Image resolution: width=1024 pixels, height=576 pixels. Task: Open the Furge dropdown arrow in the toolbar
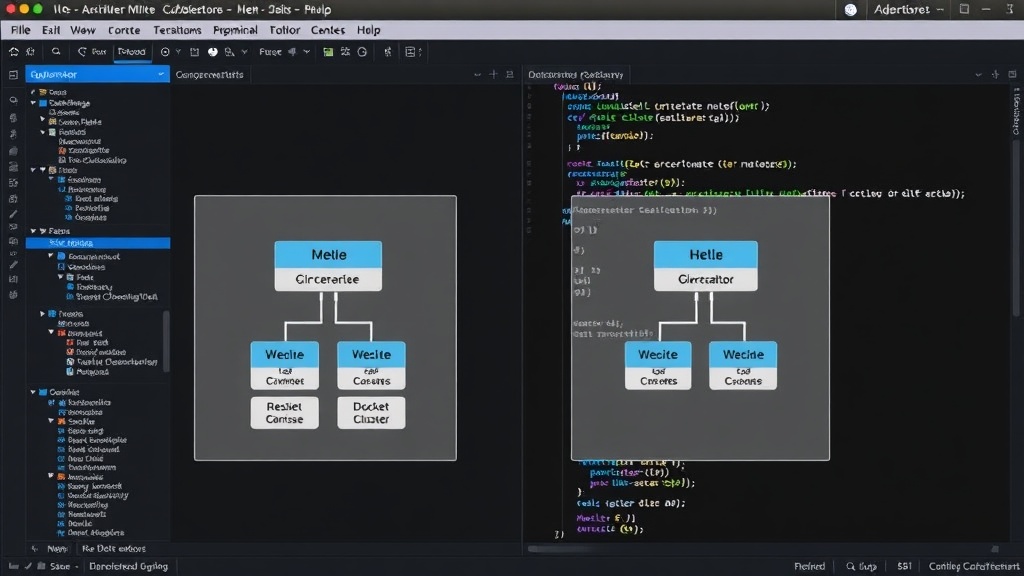click(306, 52)
